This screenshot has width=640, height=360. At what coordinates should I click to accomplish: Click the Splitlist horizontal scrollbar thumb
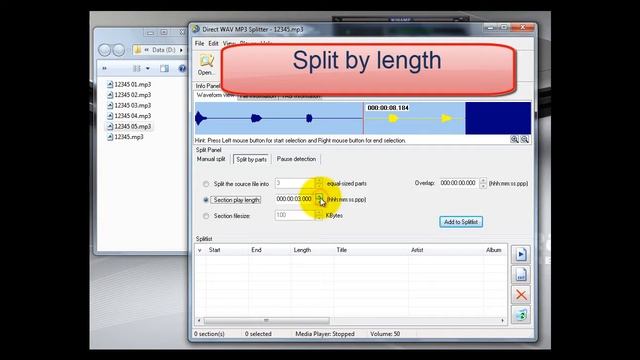[267, 321]
